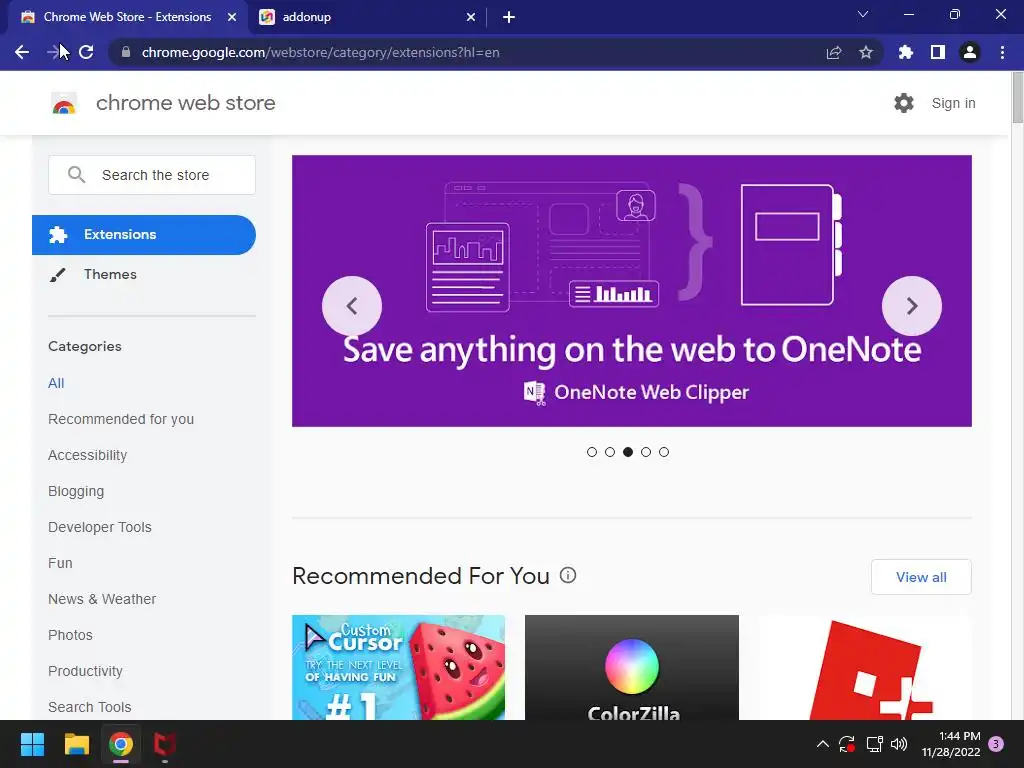
Task: Show info about Recommended For You
Action: [568, 575]
